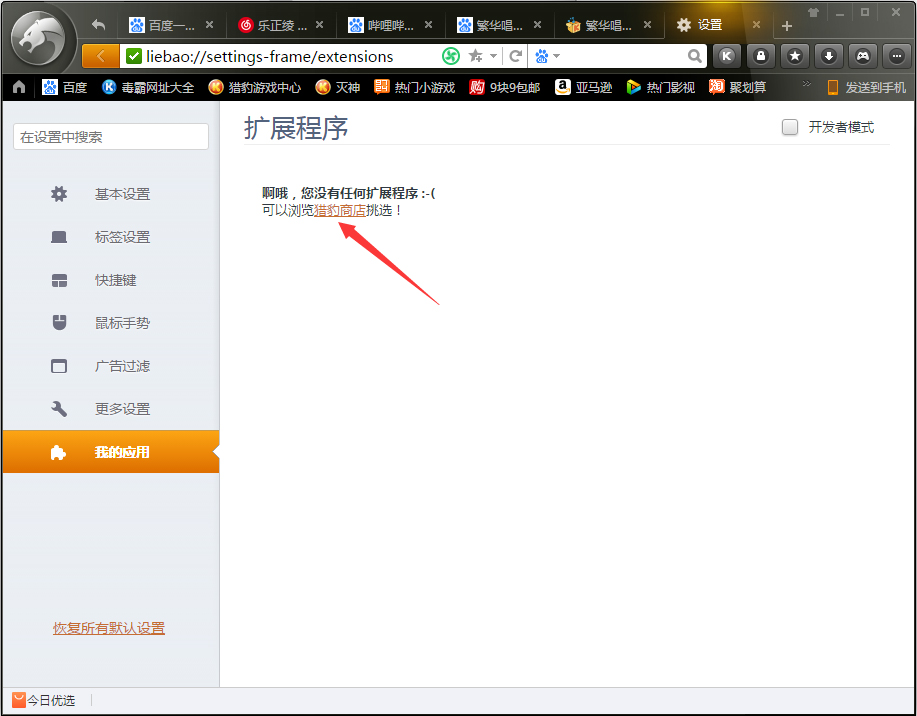Open the '...' more tools icon
The image size is (917, 716).
pos(895,55)
